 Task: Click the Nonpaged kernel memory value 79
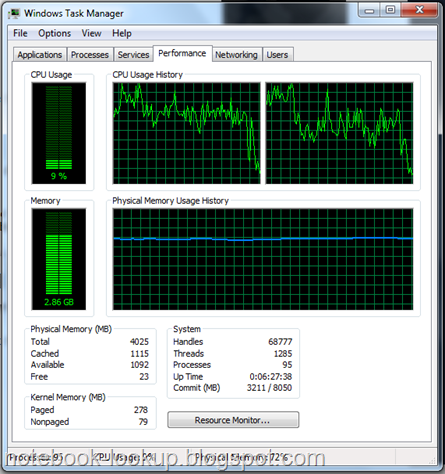[x=143, y=422]
